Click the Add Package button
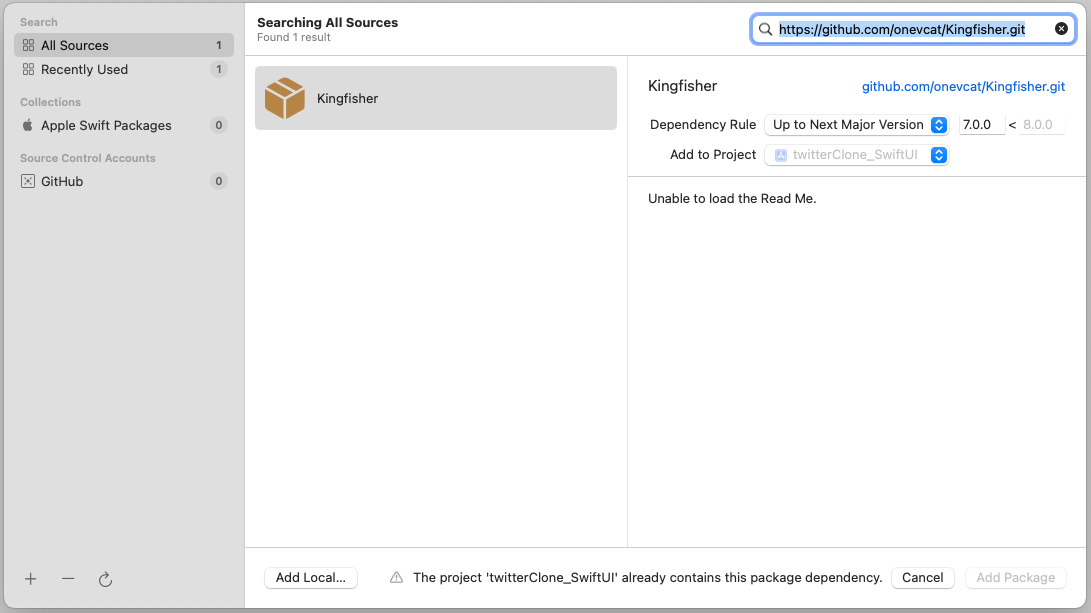 (x=1015, y=578)
